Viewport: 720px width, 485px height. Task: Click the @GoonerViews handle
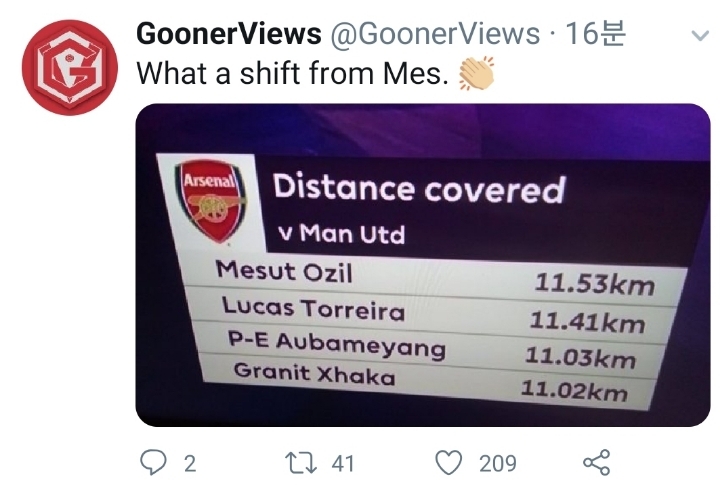point(435,33)
